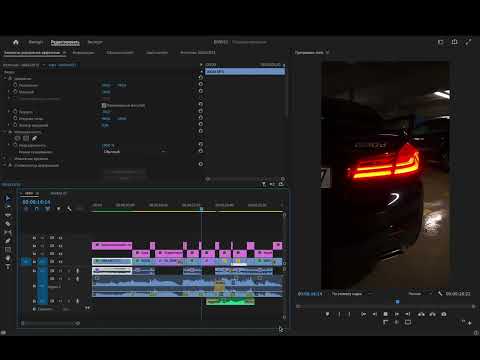Click the Program Monitor scrub bar playhead
This screenshot has height=360, width=480.
click(x=397, y=302)
